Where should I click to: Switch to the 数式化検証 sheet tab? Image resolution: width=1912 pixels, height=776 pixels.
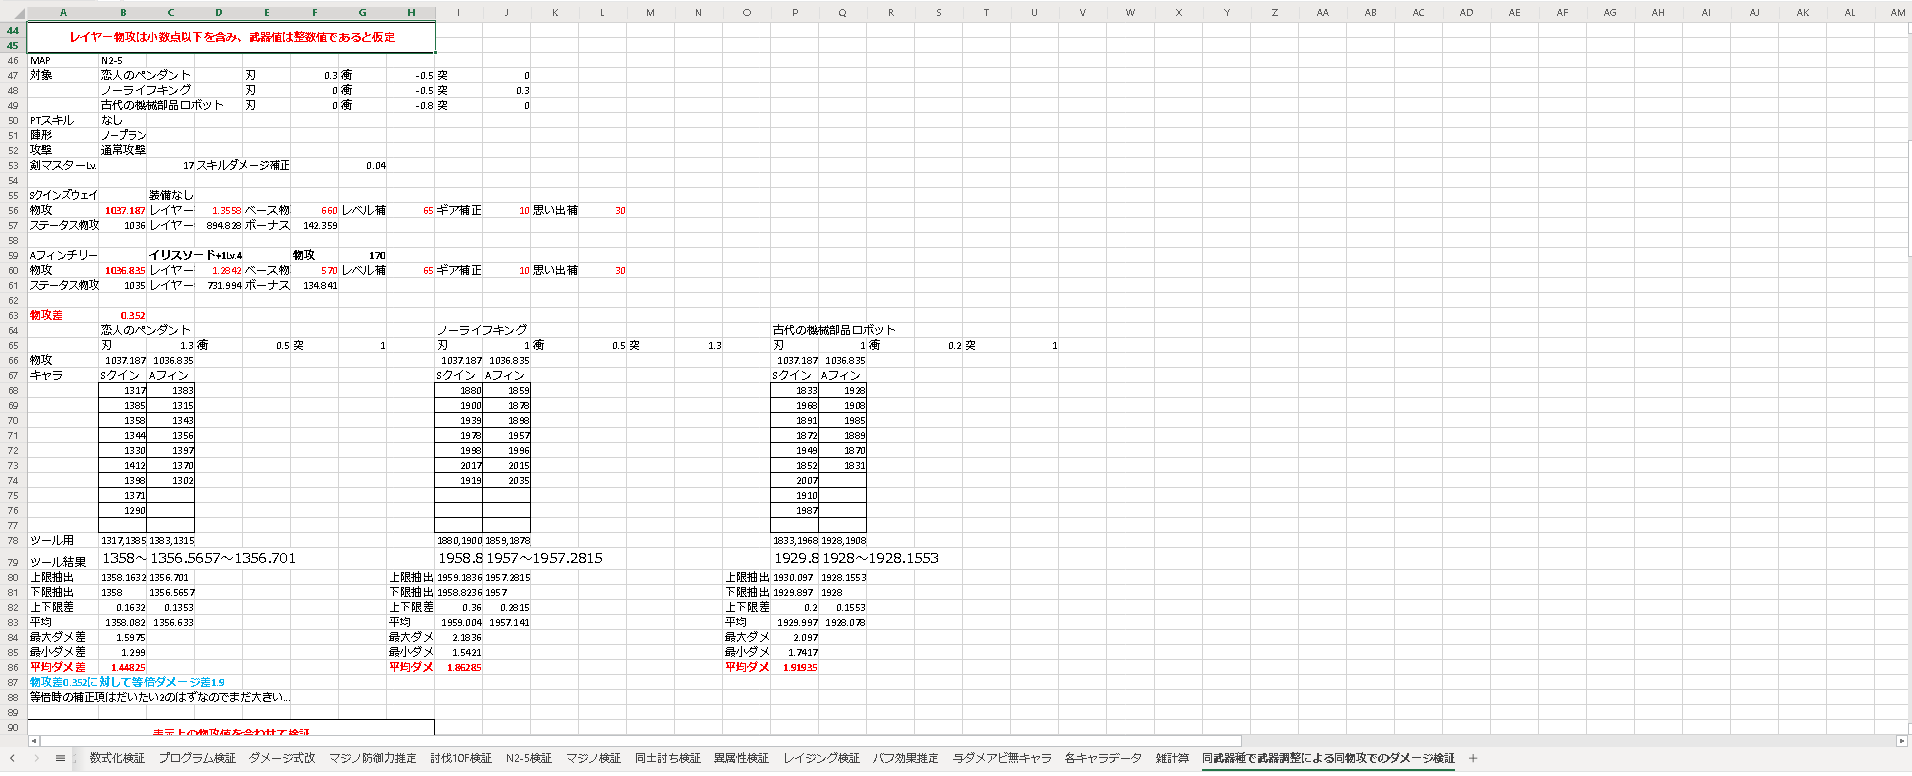point(117,759)
